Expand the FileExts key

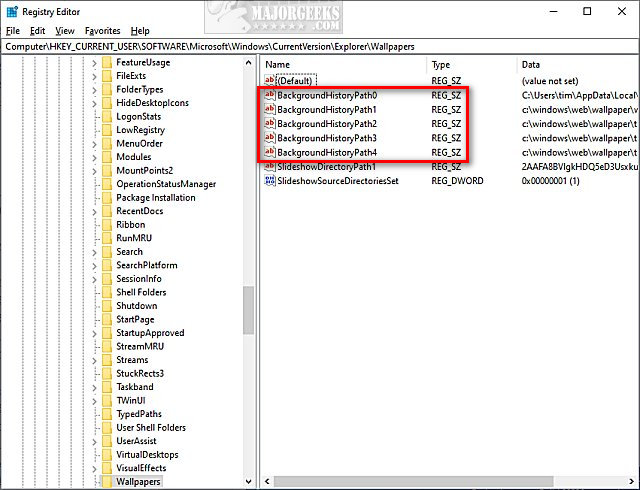[94, 76]
